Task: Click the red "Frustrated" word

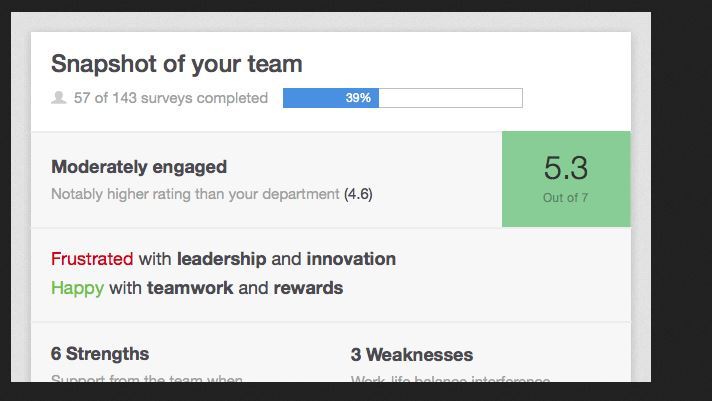Action: pyautogui.click(x=92, y=259)
